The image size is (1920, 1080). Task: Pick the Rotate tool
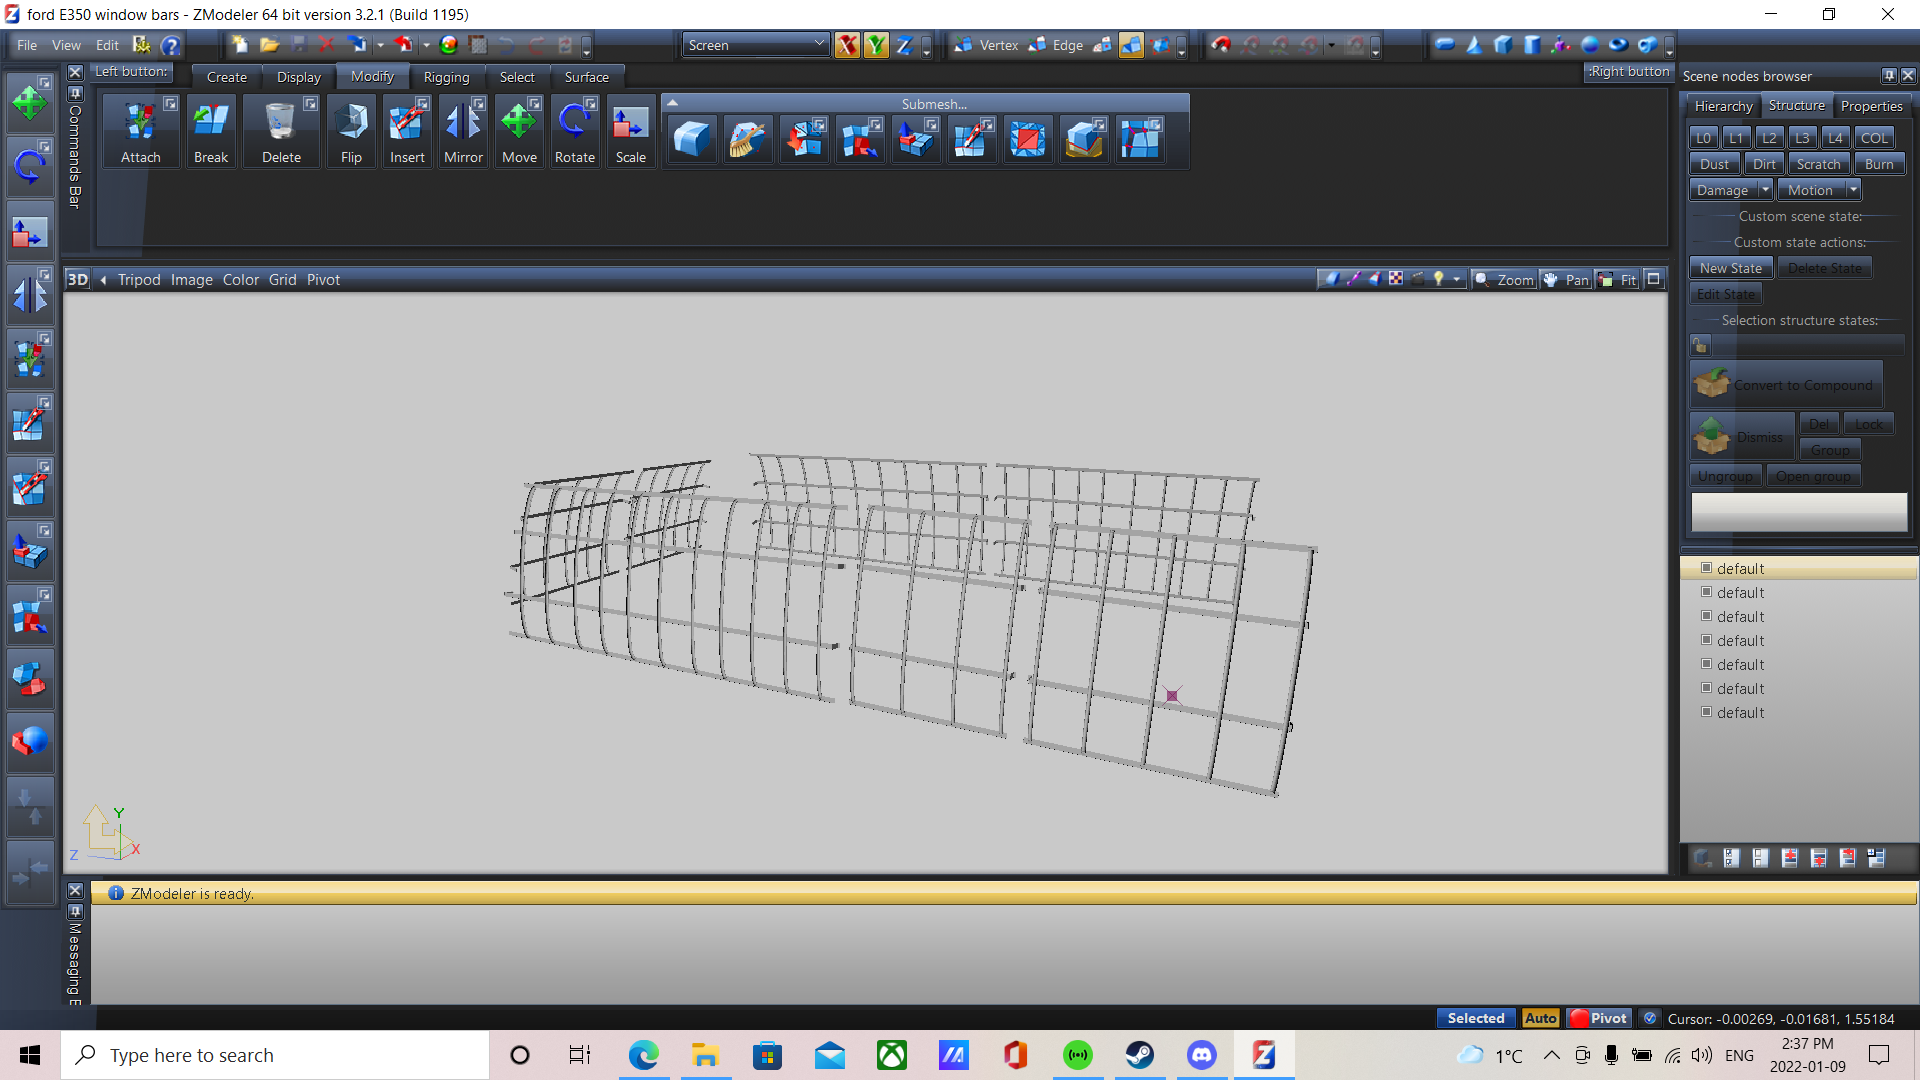tap(575, 132)
